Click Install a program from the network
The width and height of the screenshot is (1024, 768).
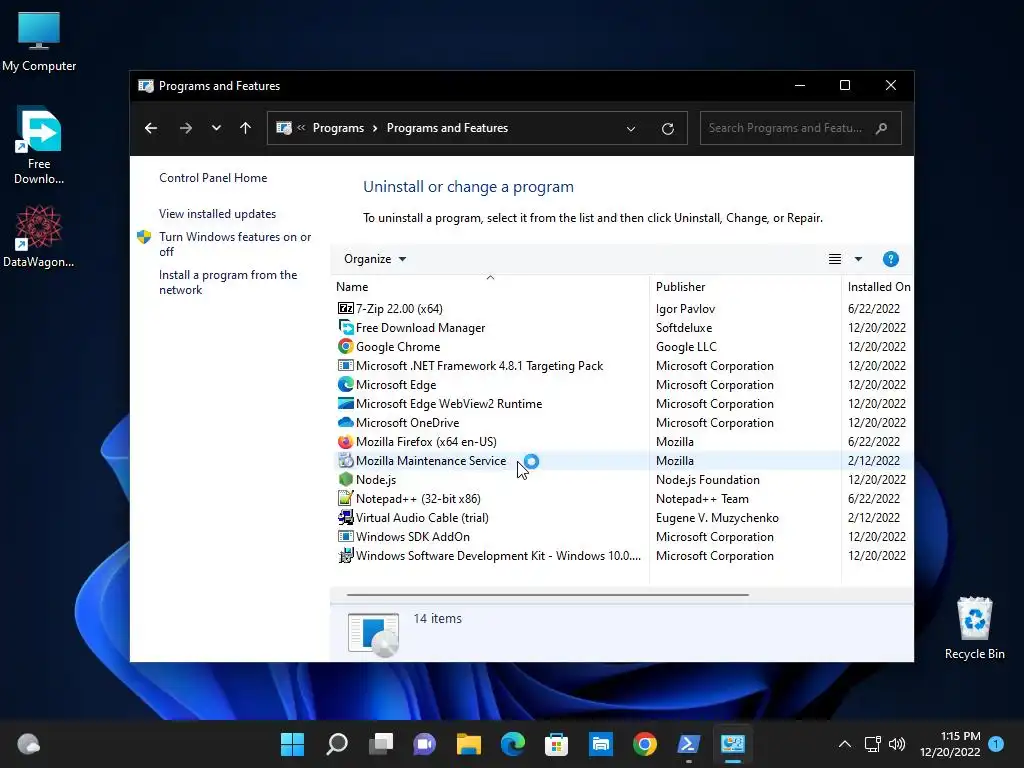tap(228, 282)
